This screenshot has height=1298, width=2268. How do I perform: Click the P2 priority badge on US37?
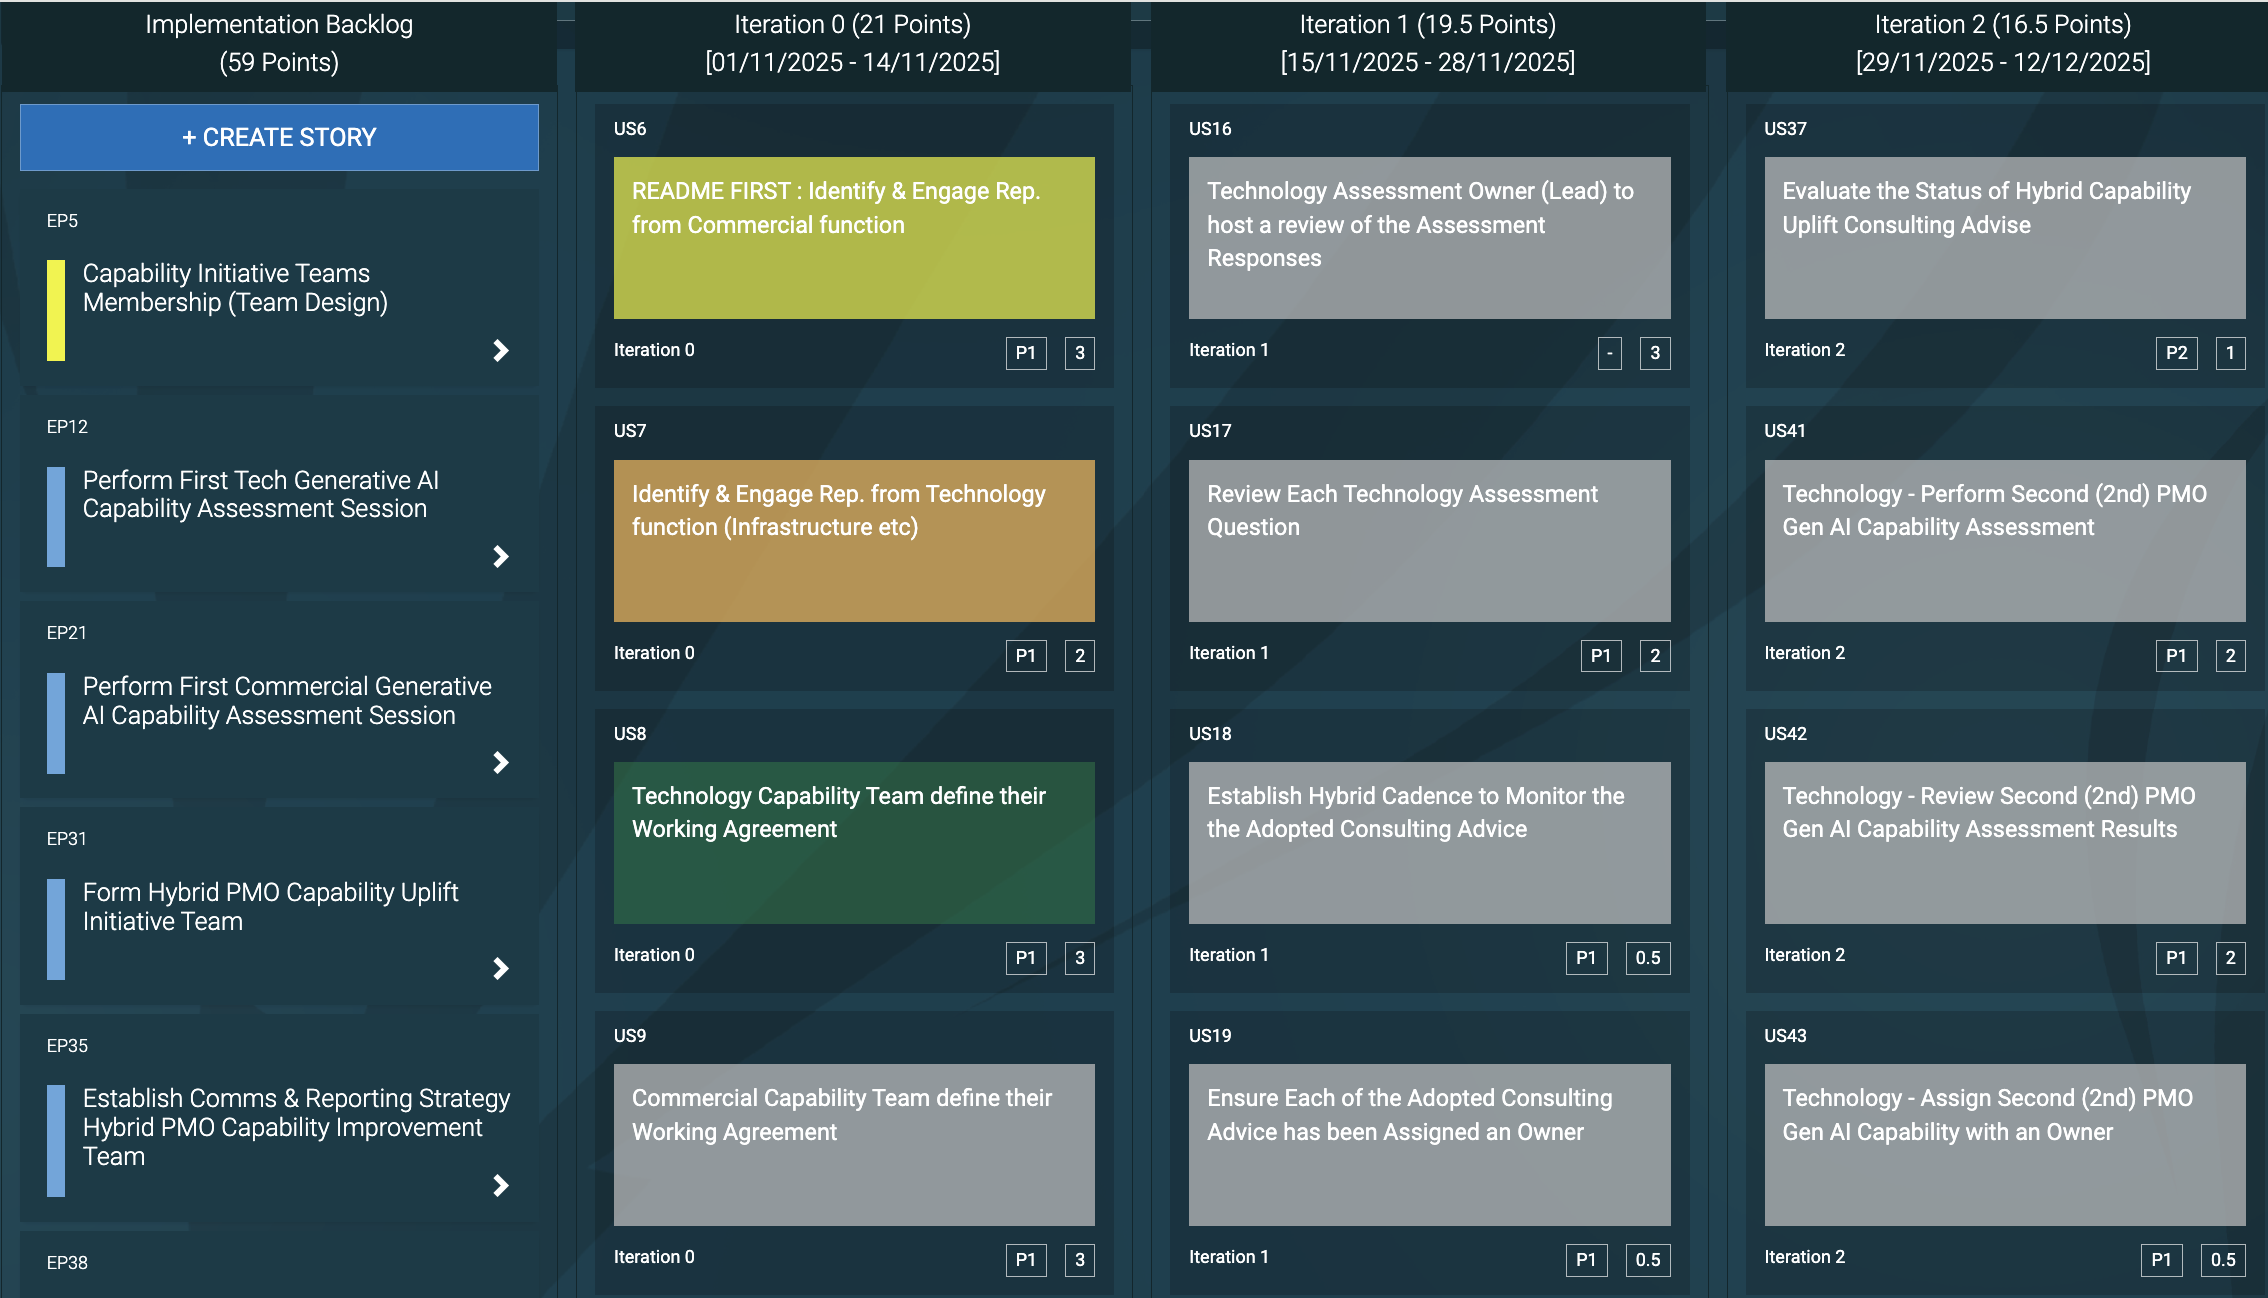(2176, 353)
